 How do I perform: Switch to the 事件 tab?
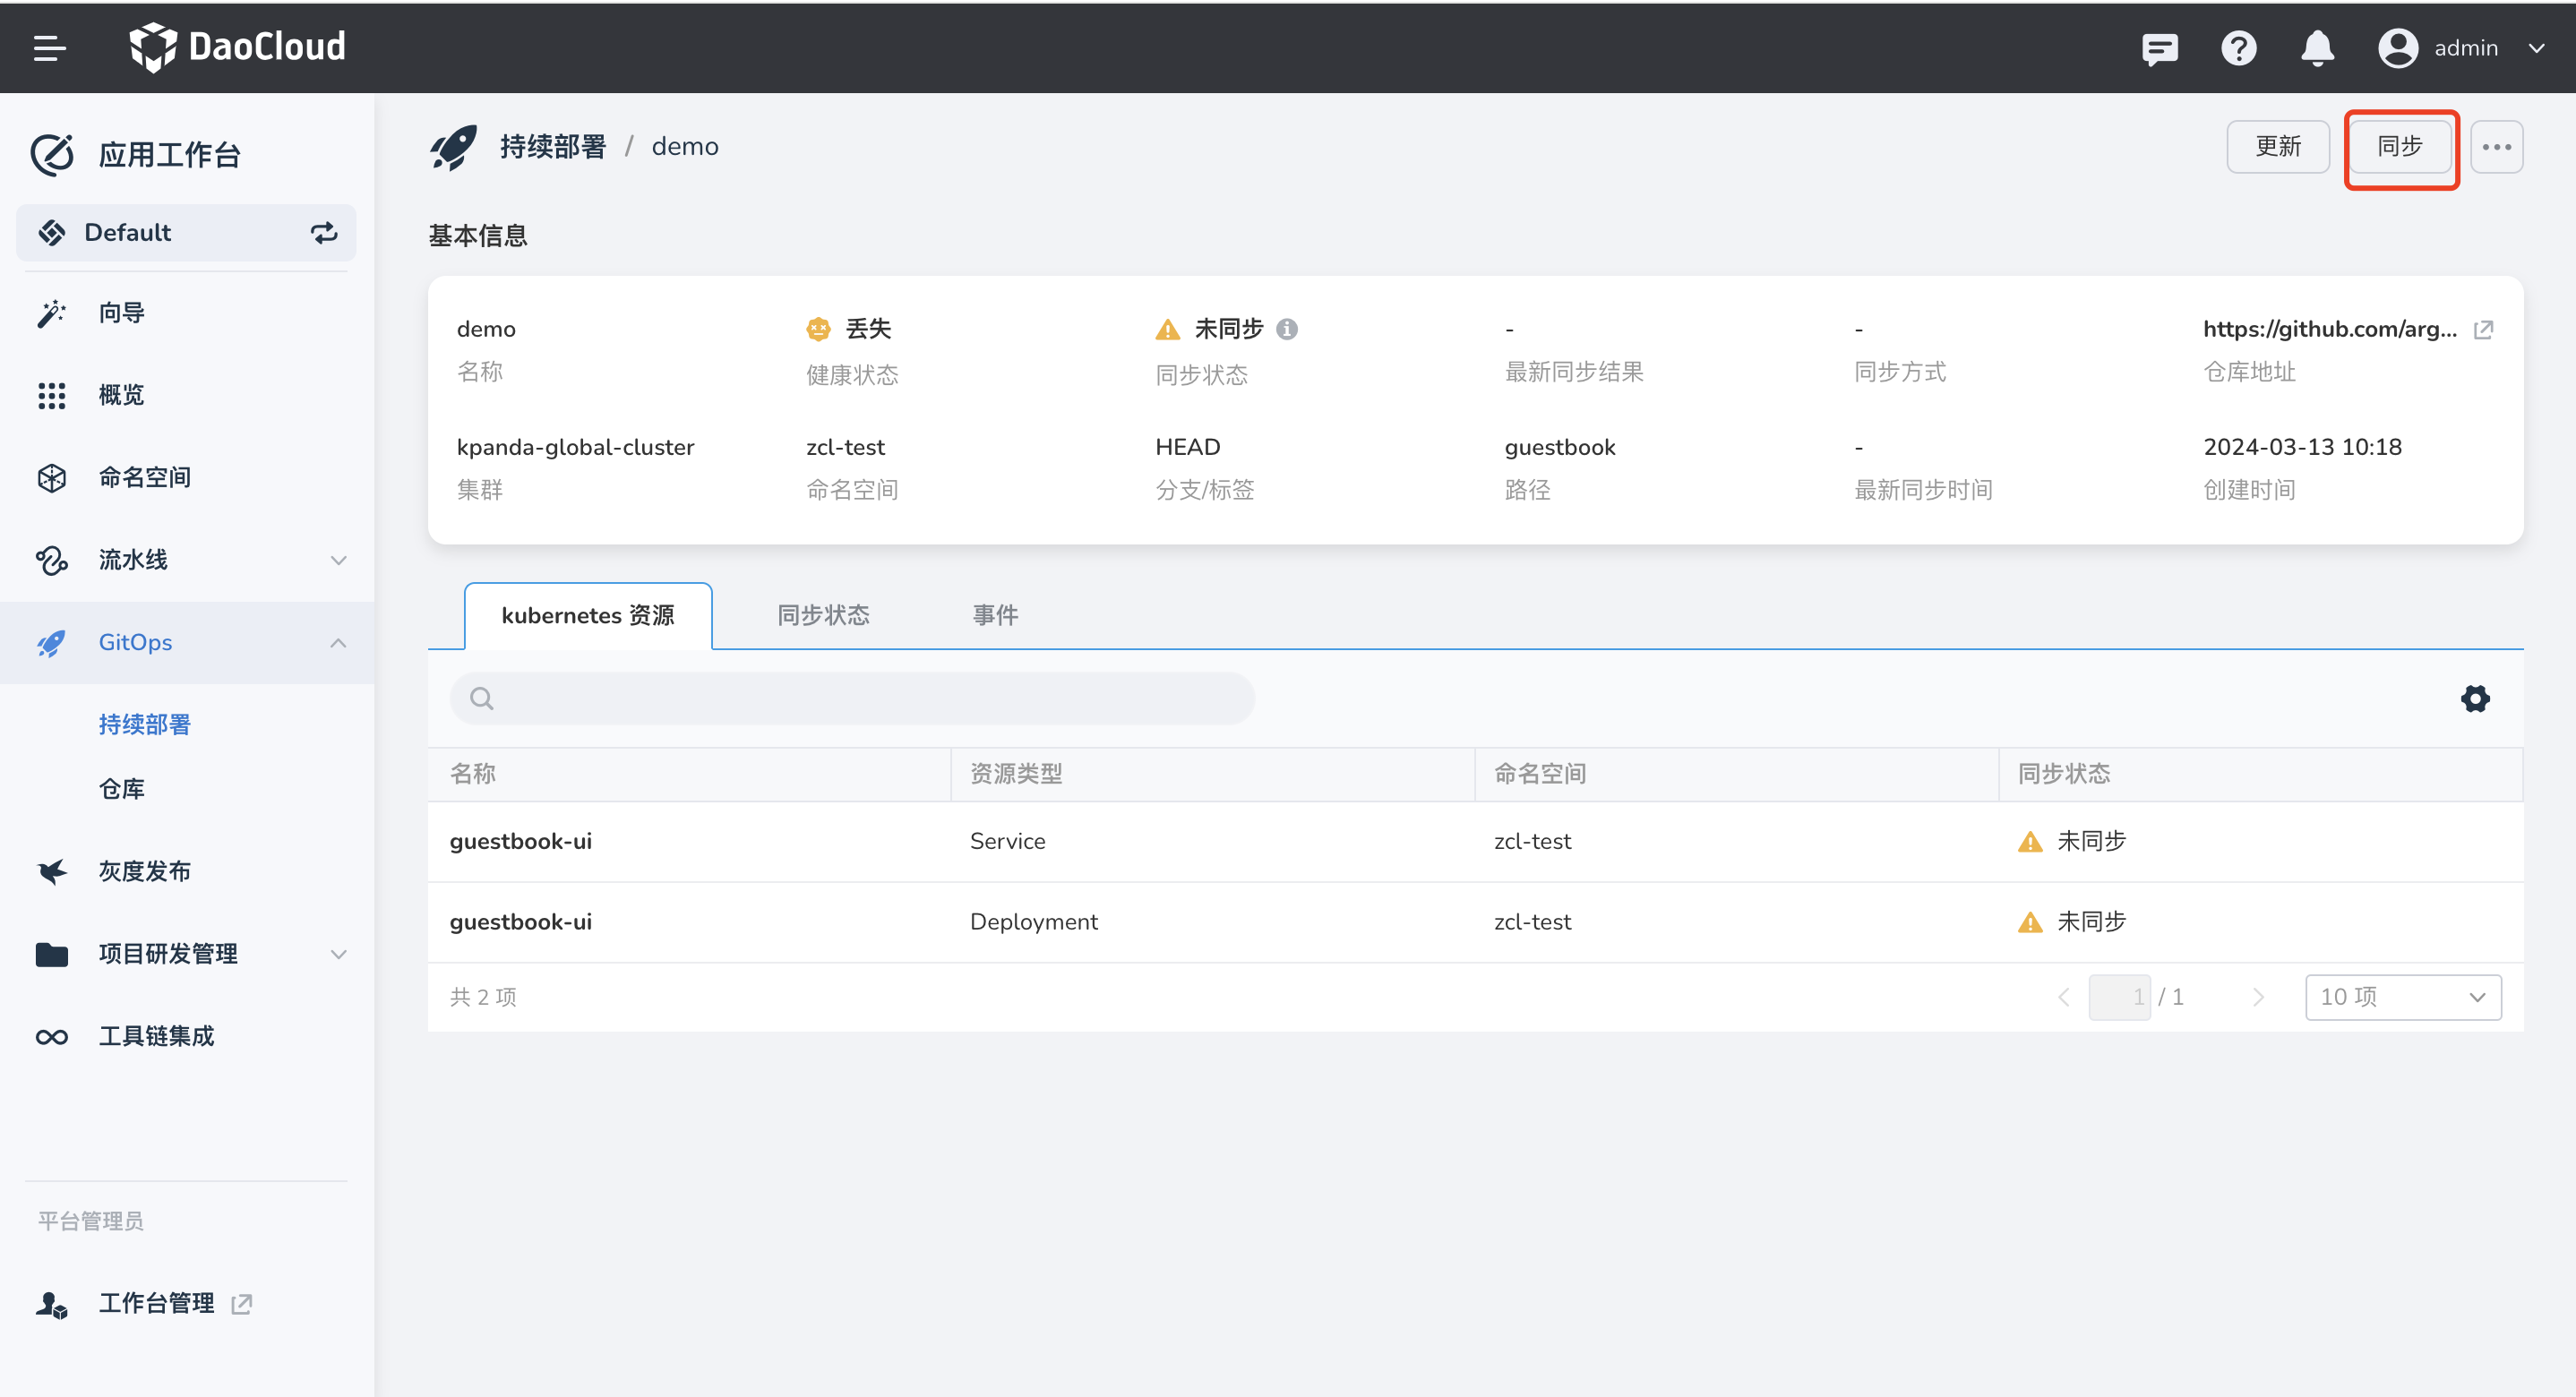point(995,615)
